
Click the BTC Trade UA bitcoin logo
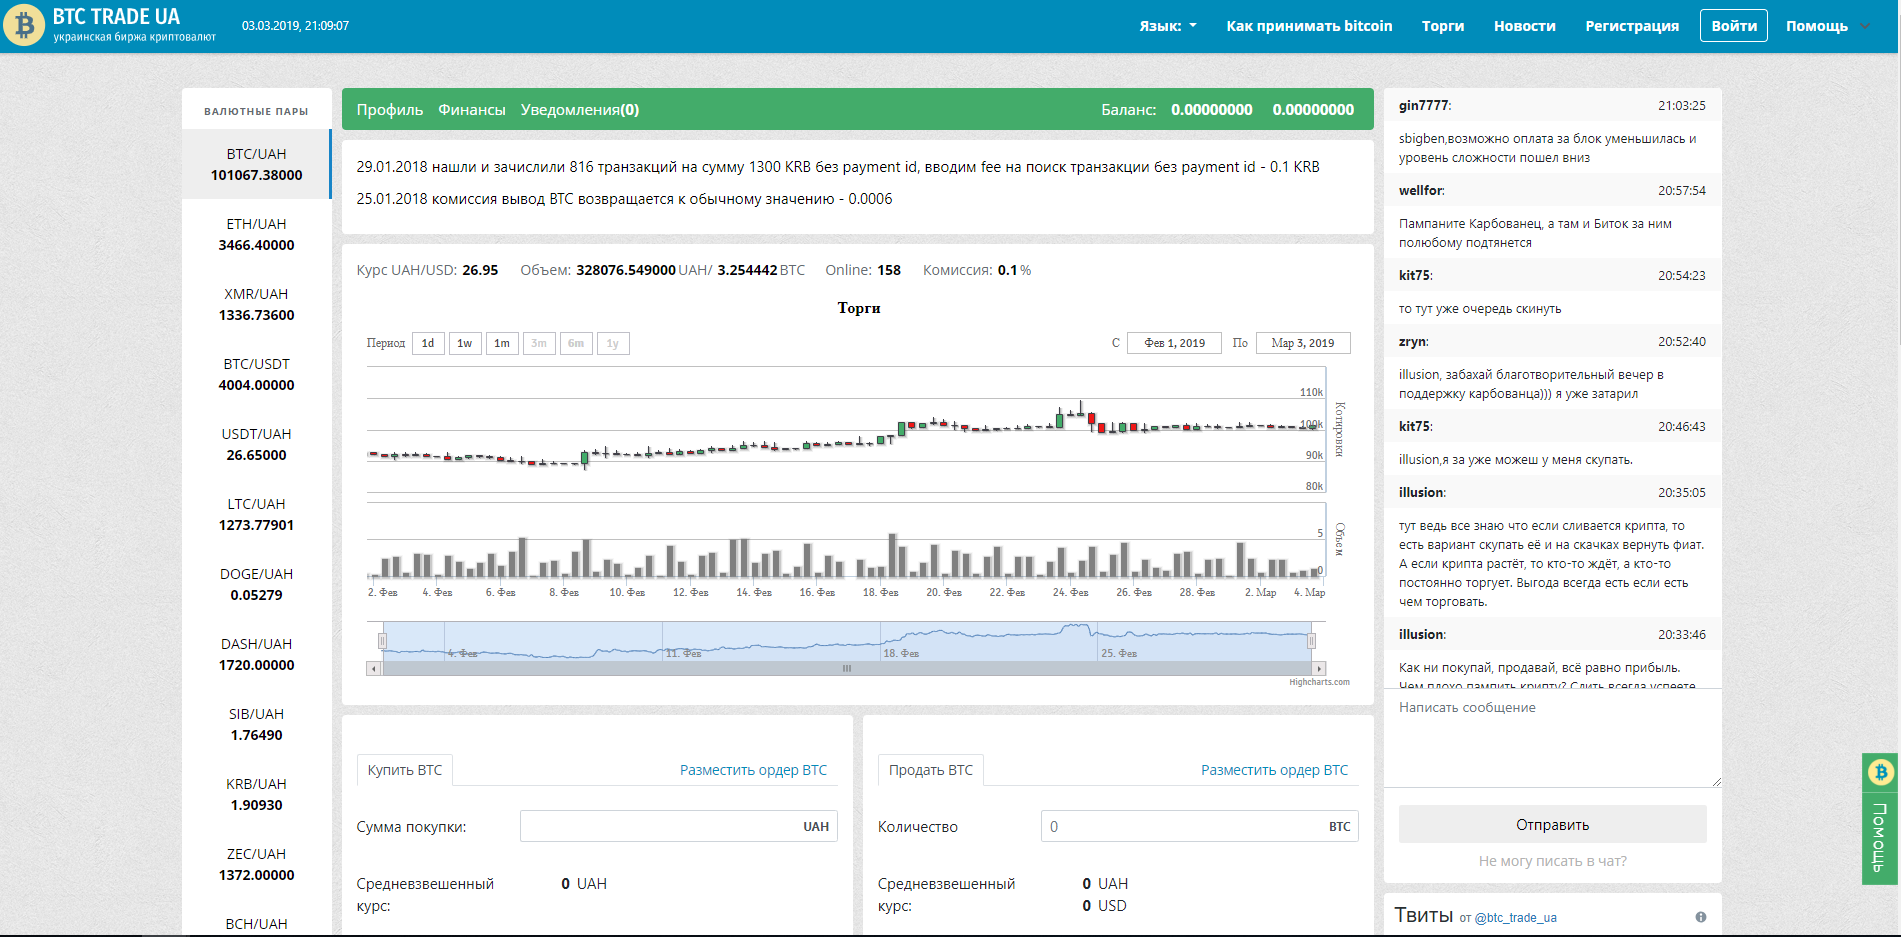(x=24, y=25)
